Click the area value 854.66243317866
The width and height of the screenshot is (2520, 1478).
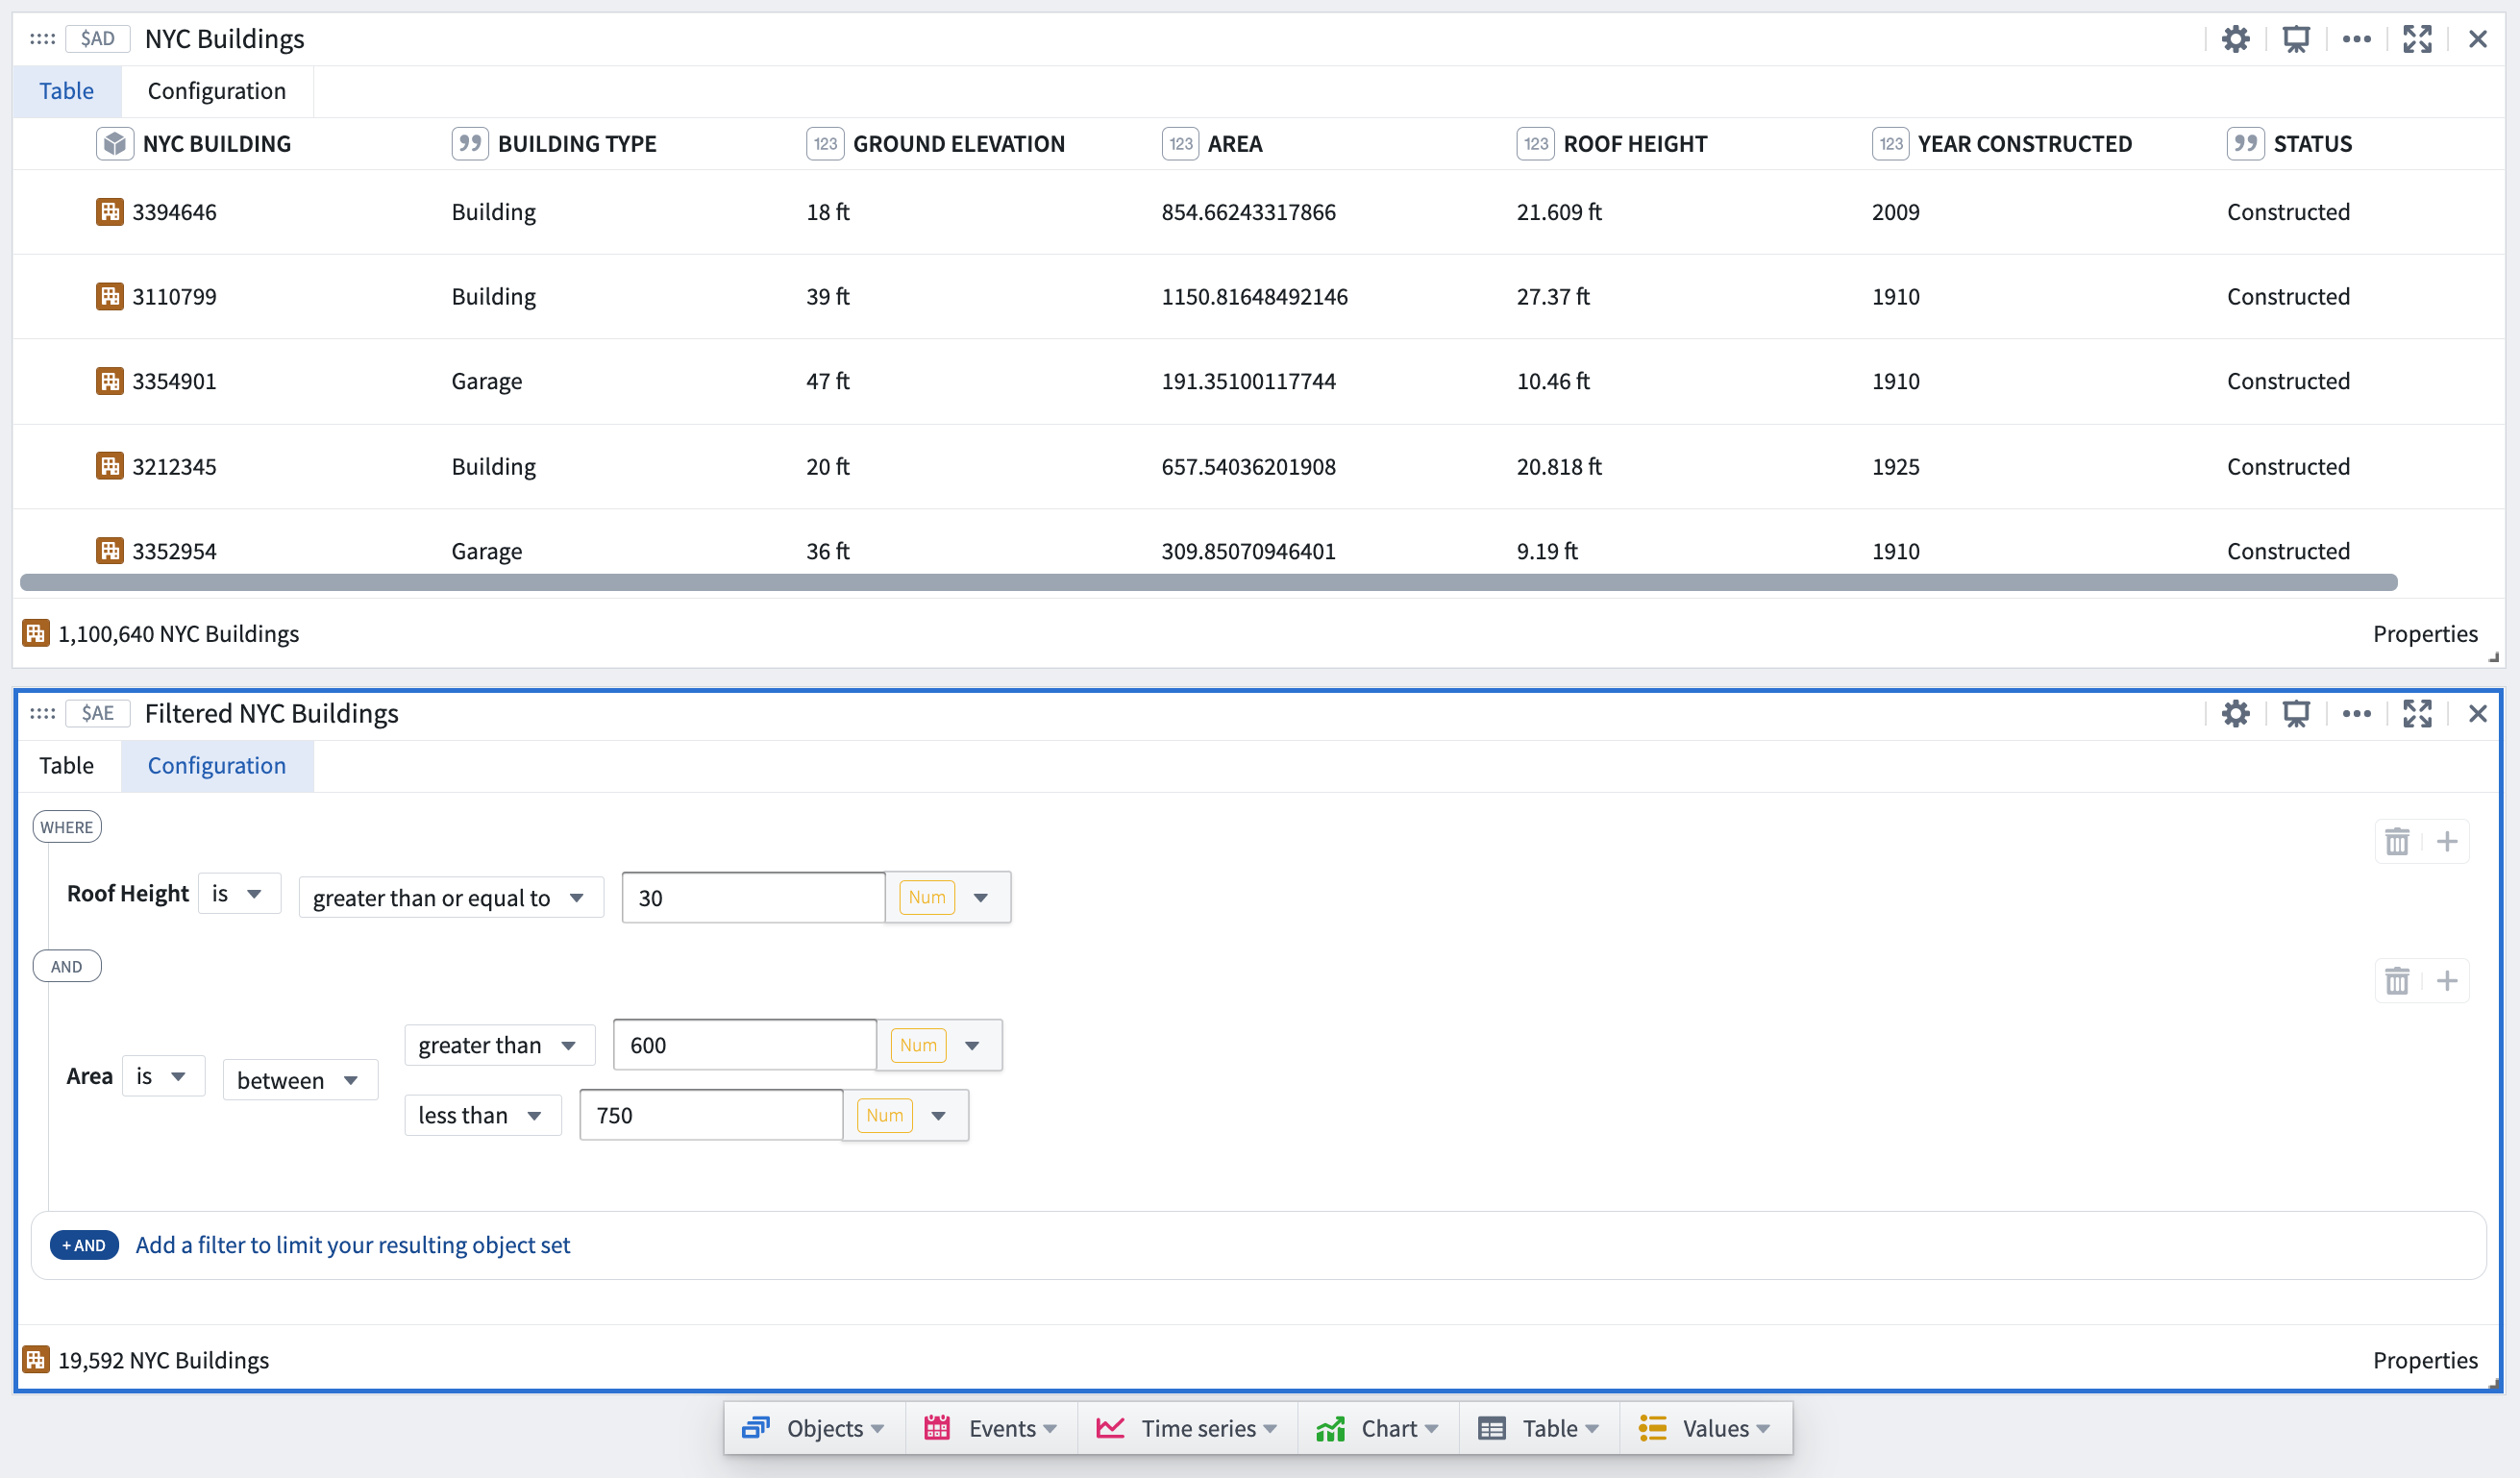(1248, 212)
